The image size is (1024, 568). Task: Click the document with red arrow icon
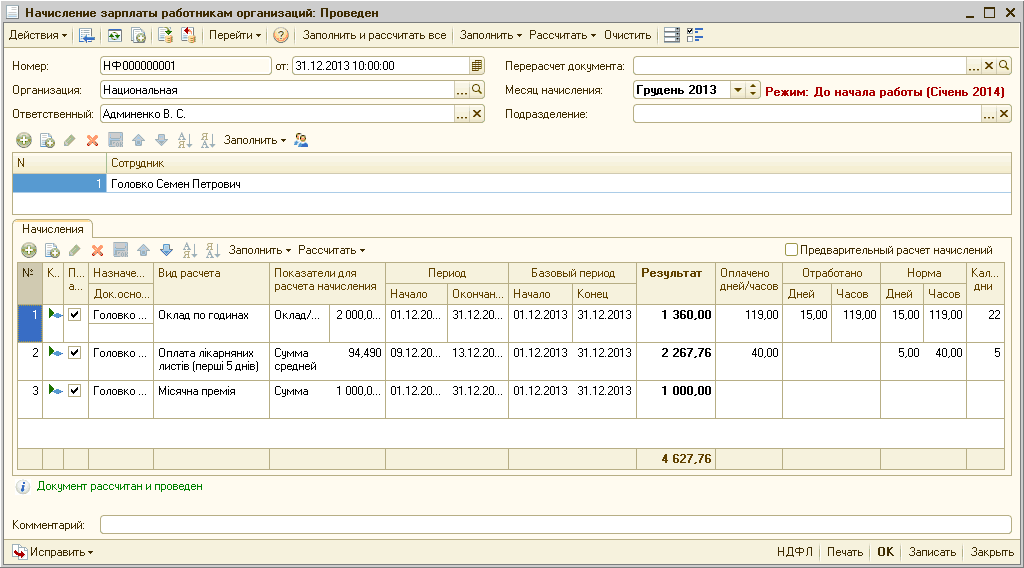[188, 35]
